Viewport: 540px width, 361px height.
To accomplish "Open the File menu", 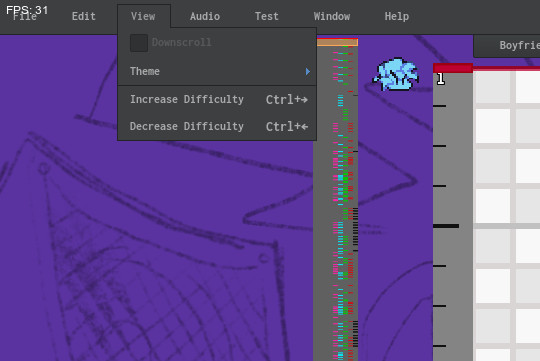I will (x=25, y=16).
